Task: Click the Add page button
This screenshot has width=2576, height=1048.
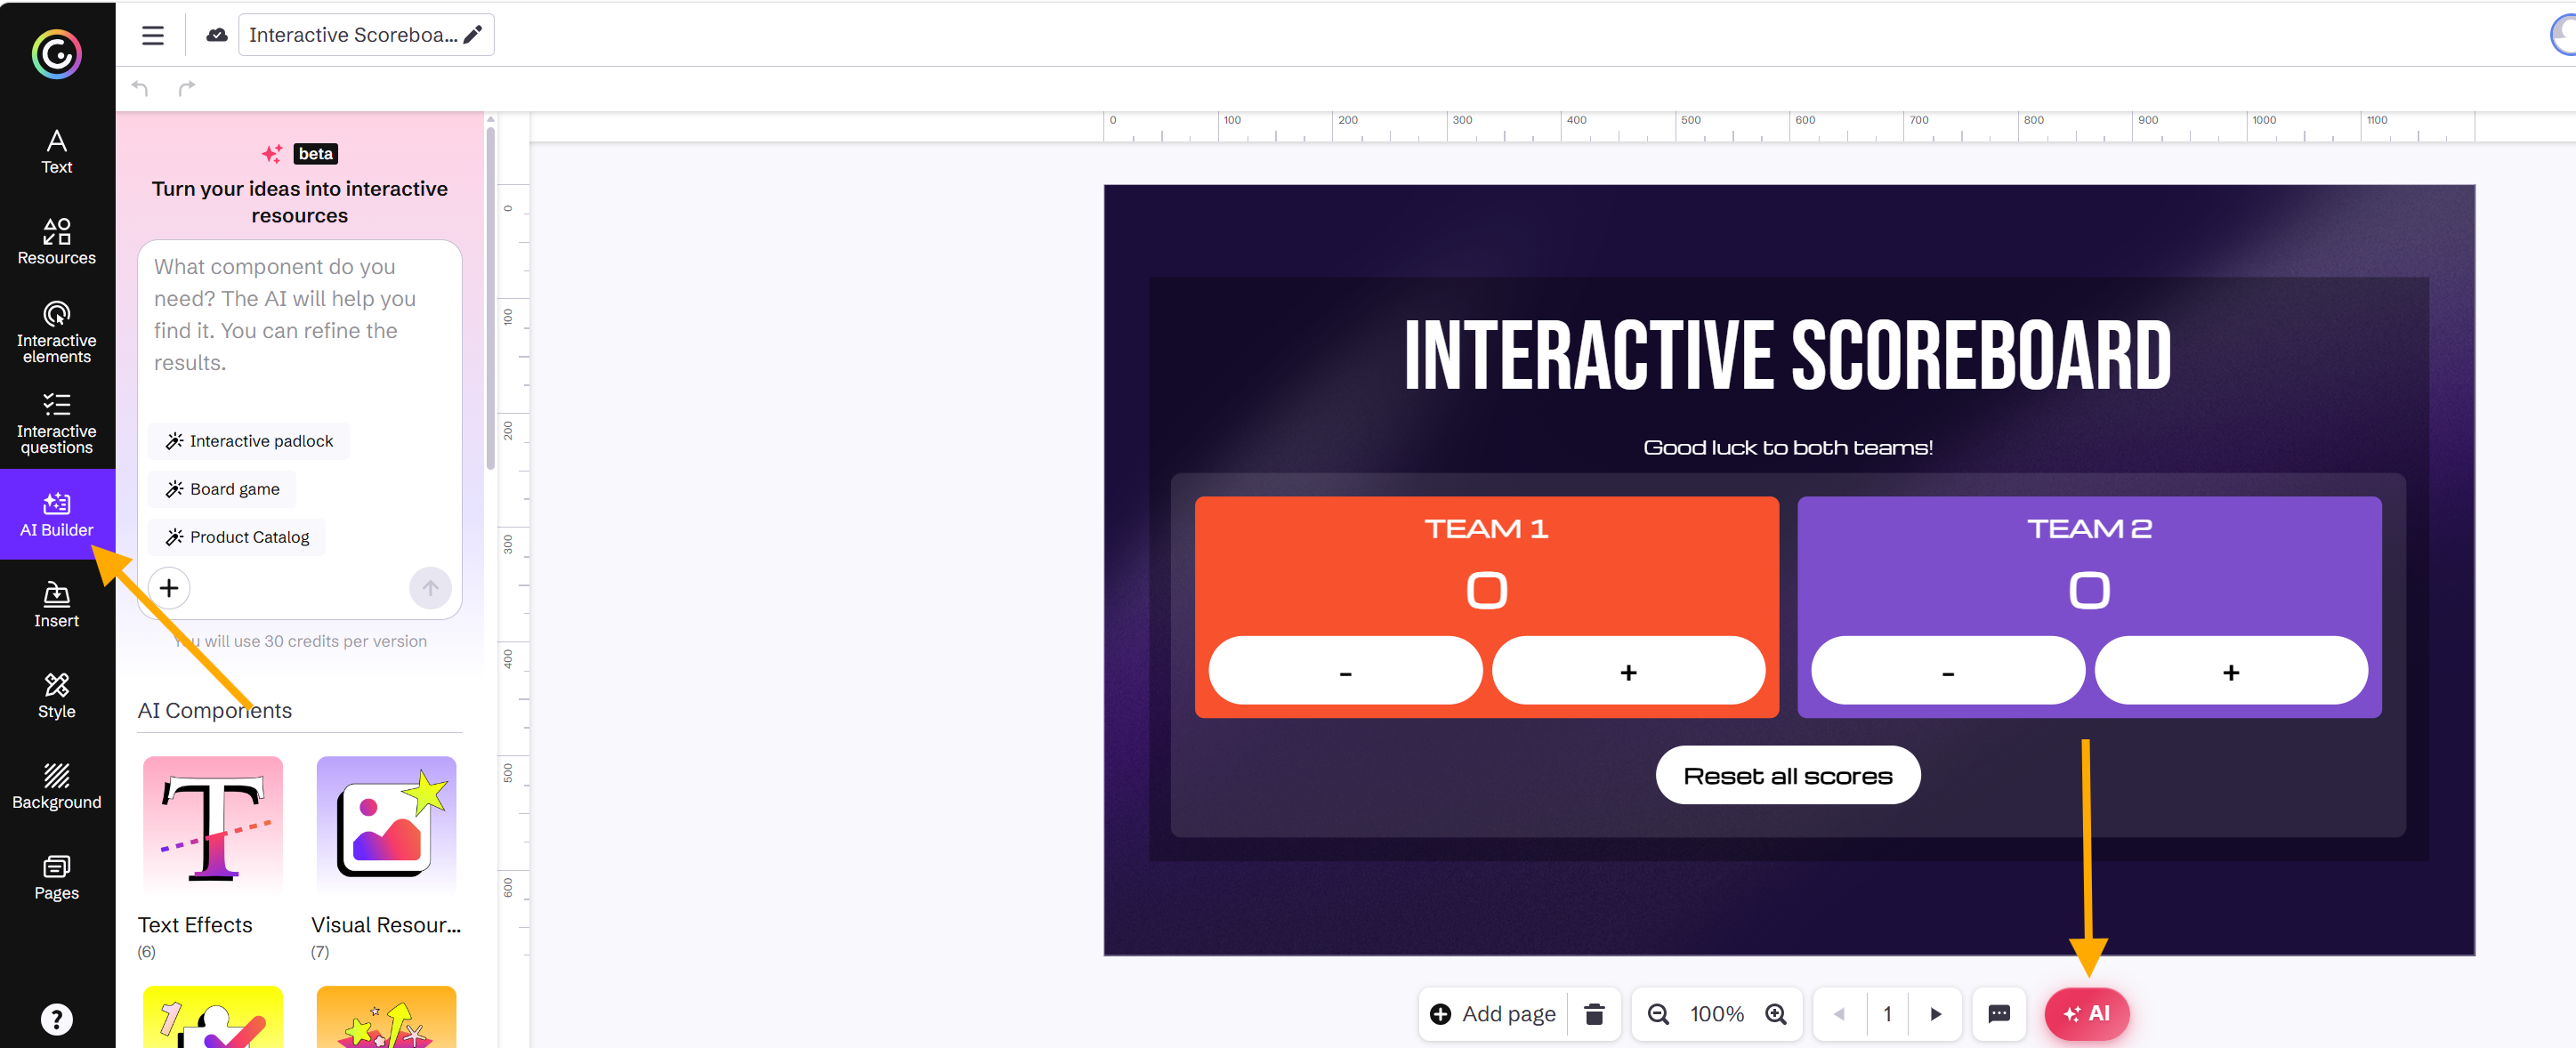Action: click(x=1493, y=1015)
